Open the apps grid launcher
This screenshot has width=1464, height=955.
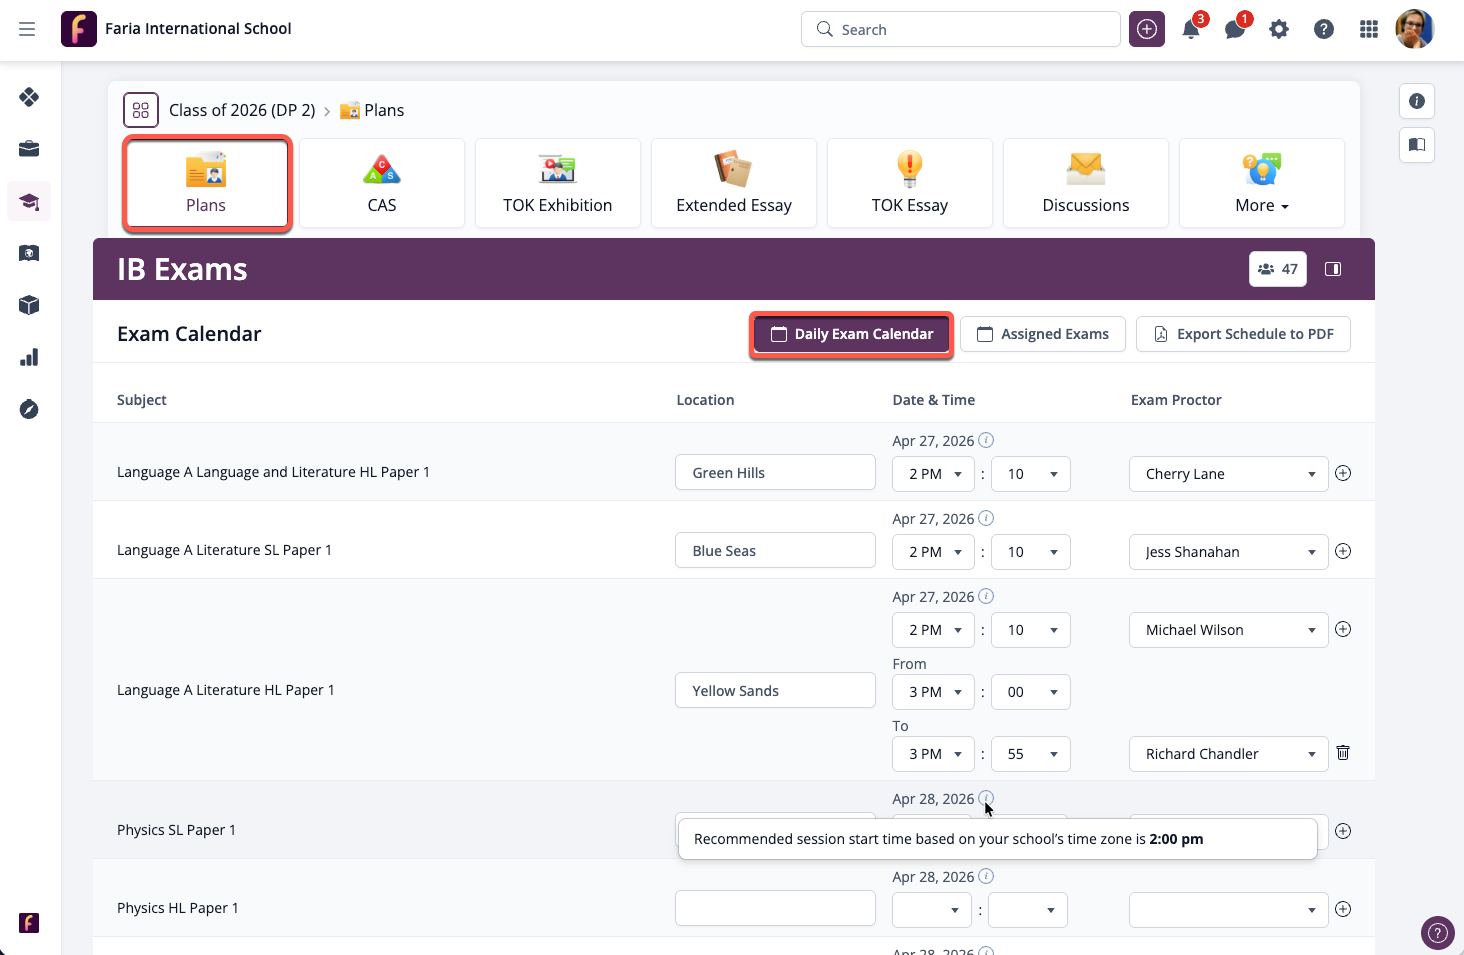tap(1369, 29)
